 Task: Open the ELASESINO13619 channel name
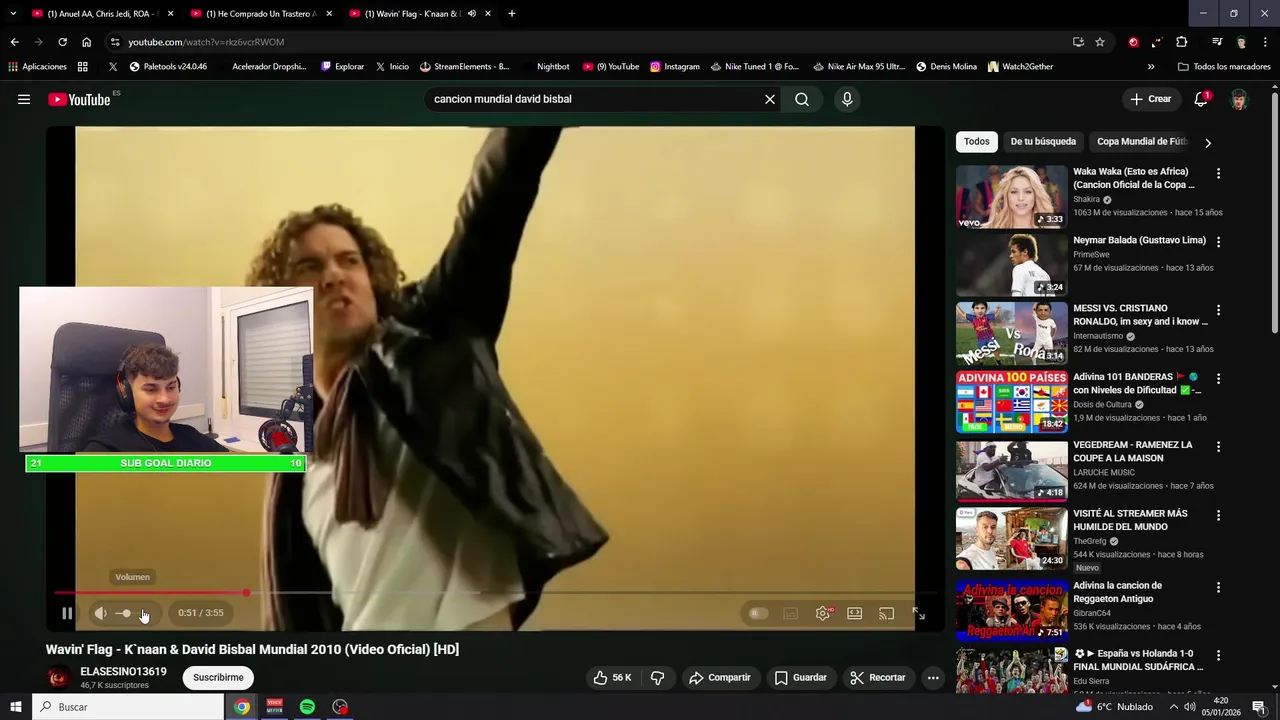click(x=123, y=672)
